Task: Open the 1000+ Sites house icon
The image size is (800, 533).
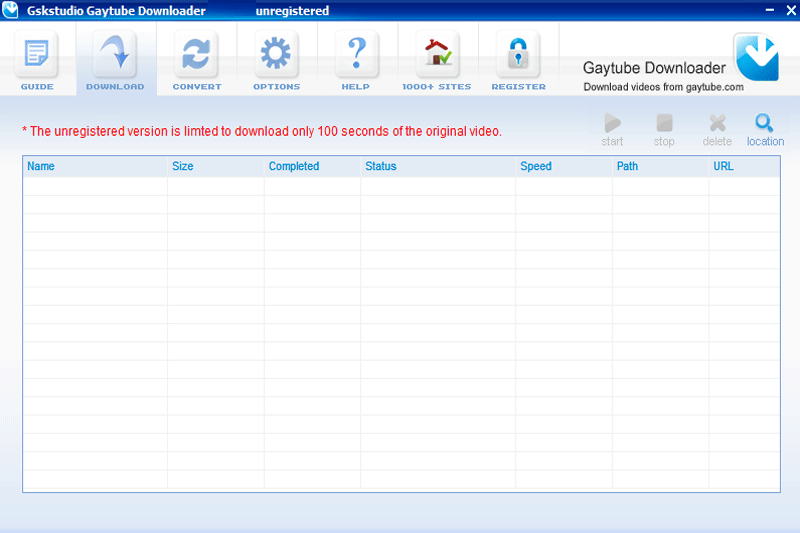Action: click(437, 54)
